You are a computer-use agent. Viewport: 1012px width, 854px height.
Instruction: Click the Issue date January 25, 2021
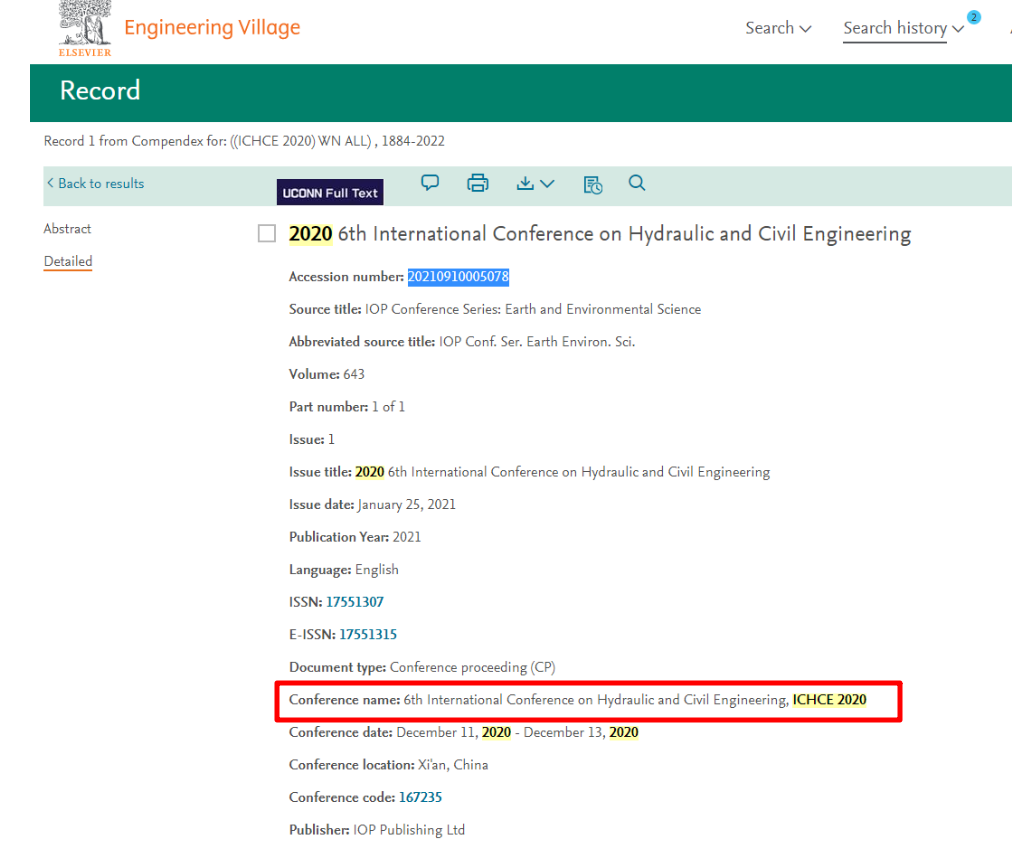tap(372, 504)
